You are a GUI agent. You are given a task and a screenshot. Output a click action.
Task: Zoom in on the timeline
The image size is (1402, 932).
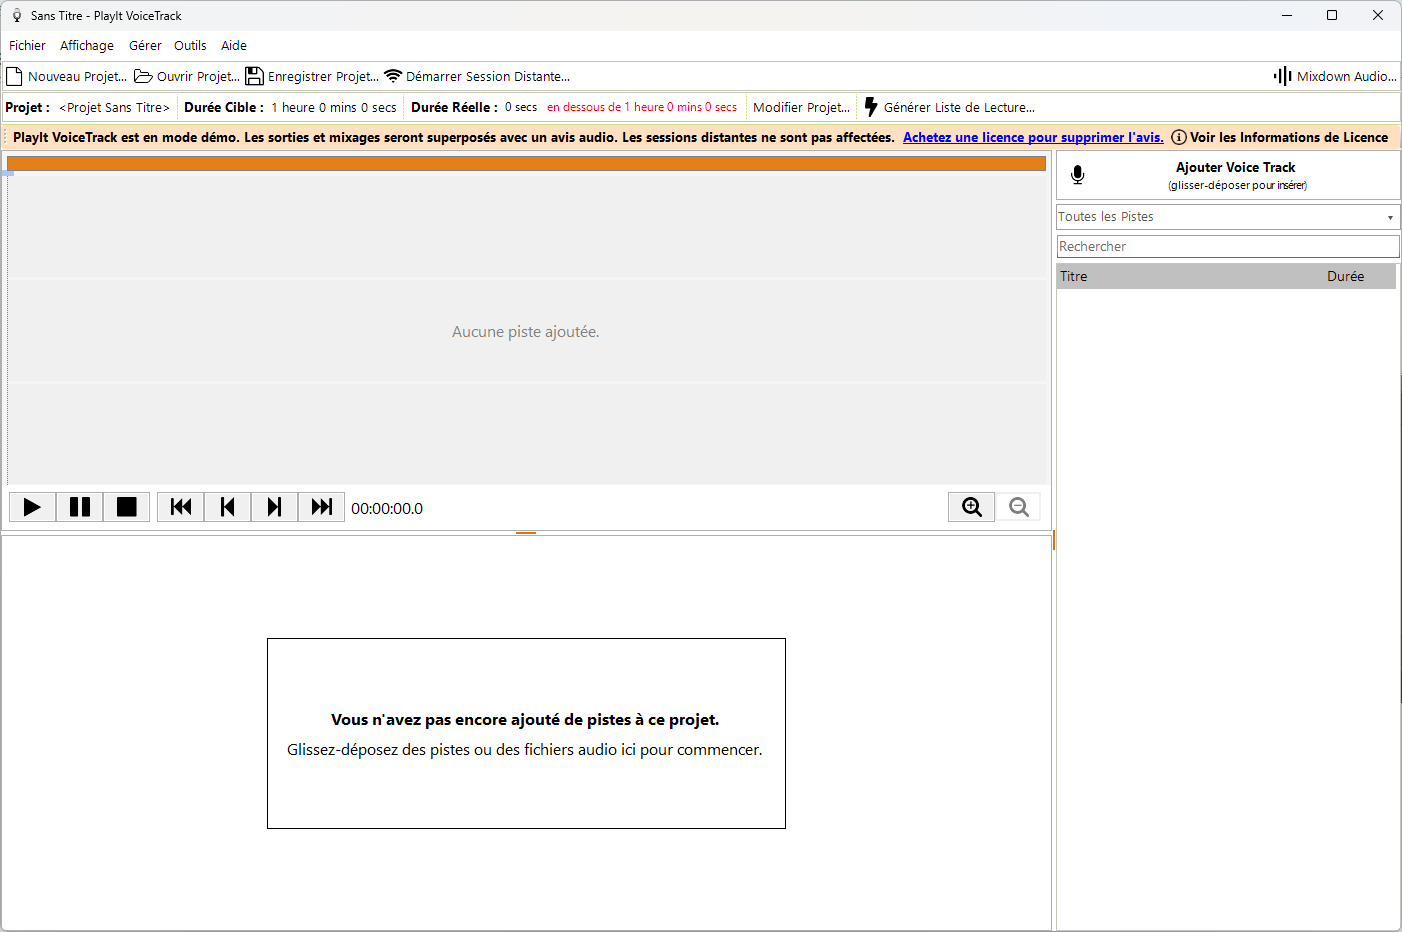click(972, 507)
